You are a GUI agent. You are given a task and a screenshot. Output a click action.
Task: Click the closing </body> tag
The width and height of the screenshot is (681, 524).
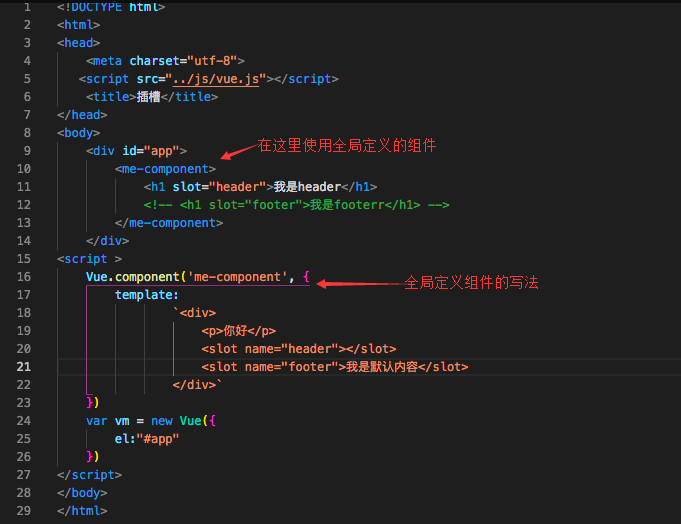point(82,493)
